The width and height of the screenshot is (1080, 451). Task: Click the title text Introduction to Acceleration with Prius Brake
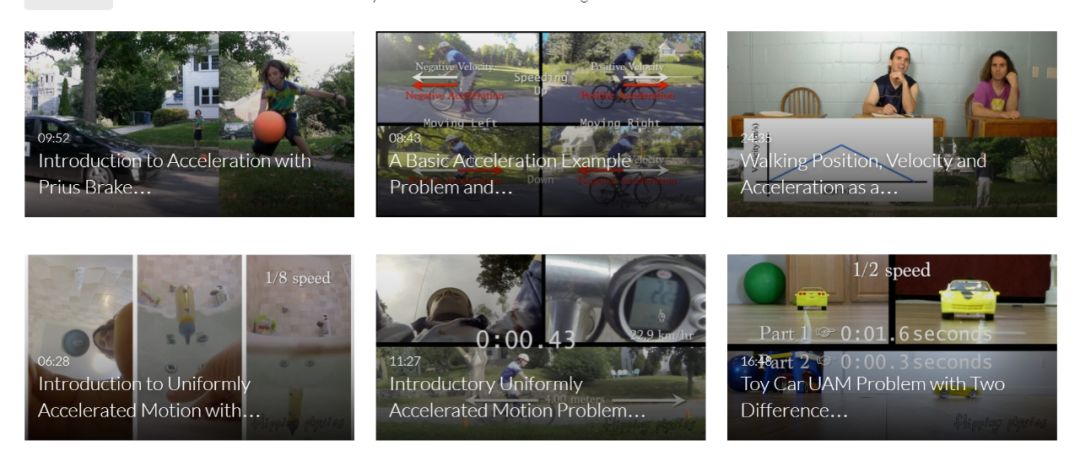pyautogui.click(x=175, y=174)
